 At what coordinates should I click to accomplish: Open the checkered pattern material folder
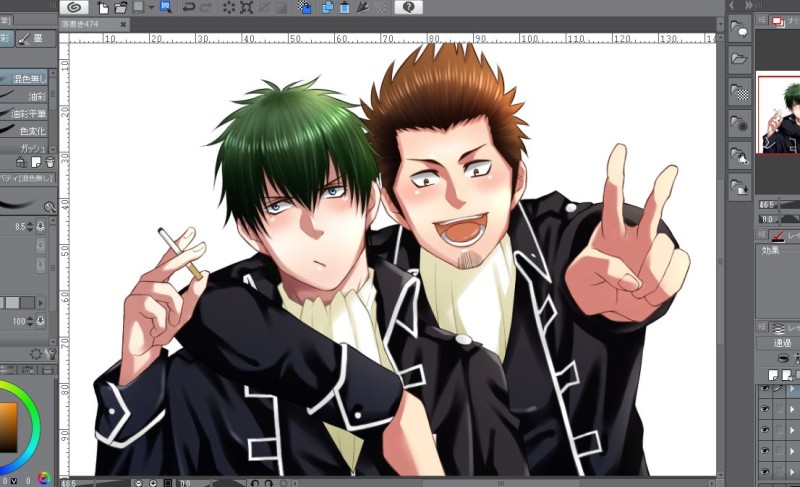[x=739, y=92]
